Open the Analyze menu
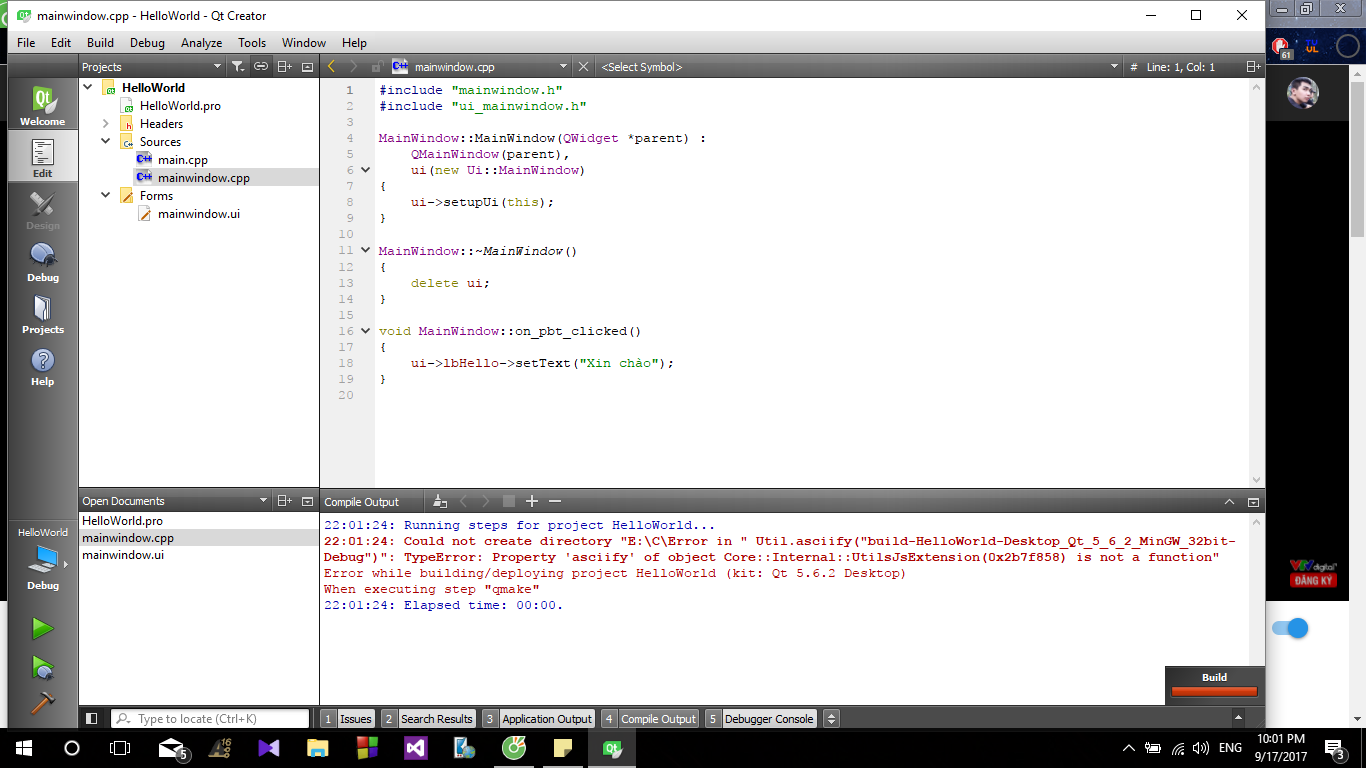This screenshot has width=1366, height=768. coord(201,43)
